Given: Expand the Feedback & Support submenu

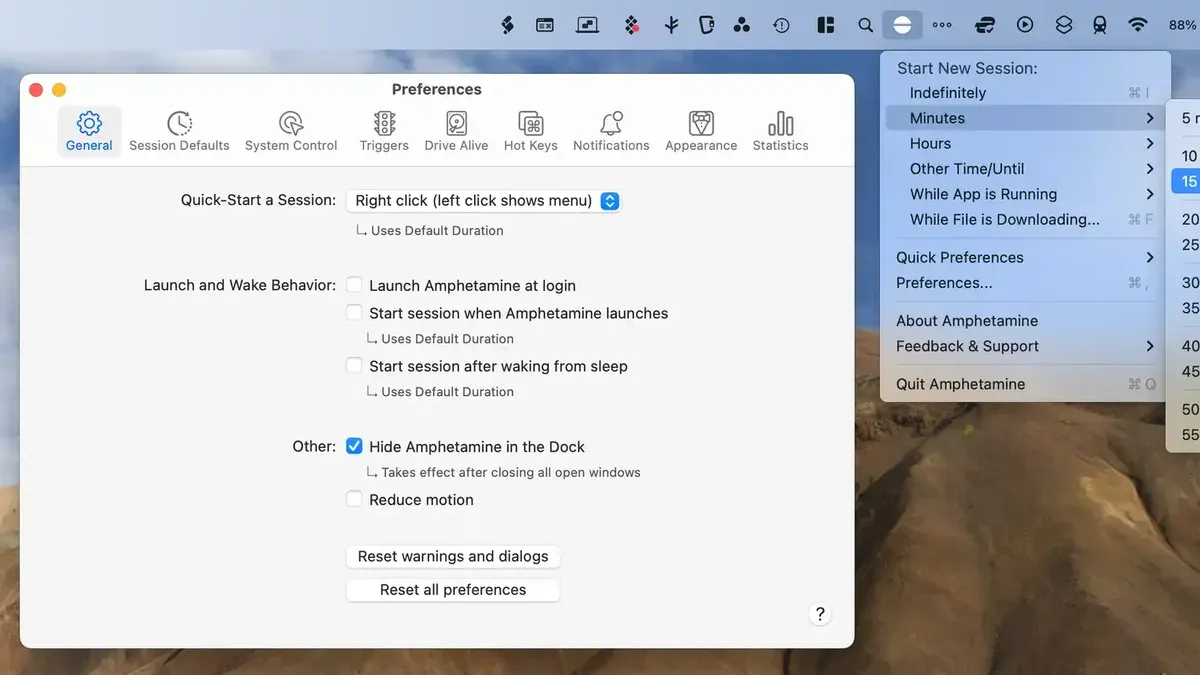Looking at the screenshot, I should coord(1023,346).
